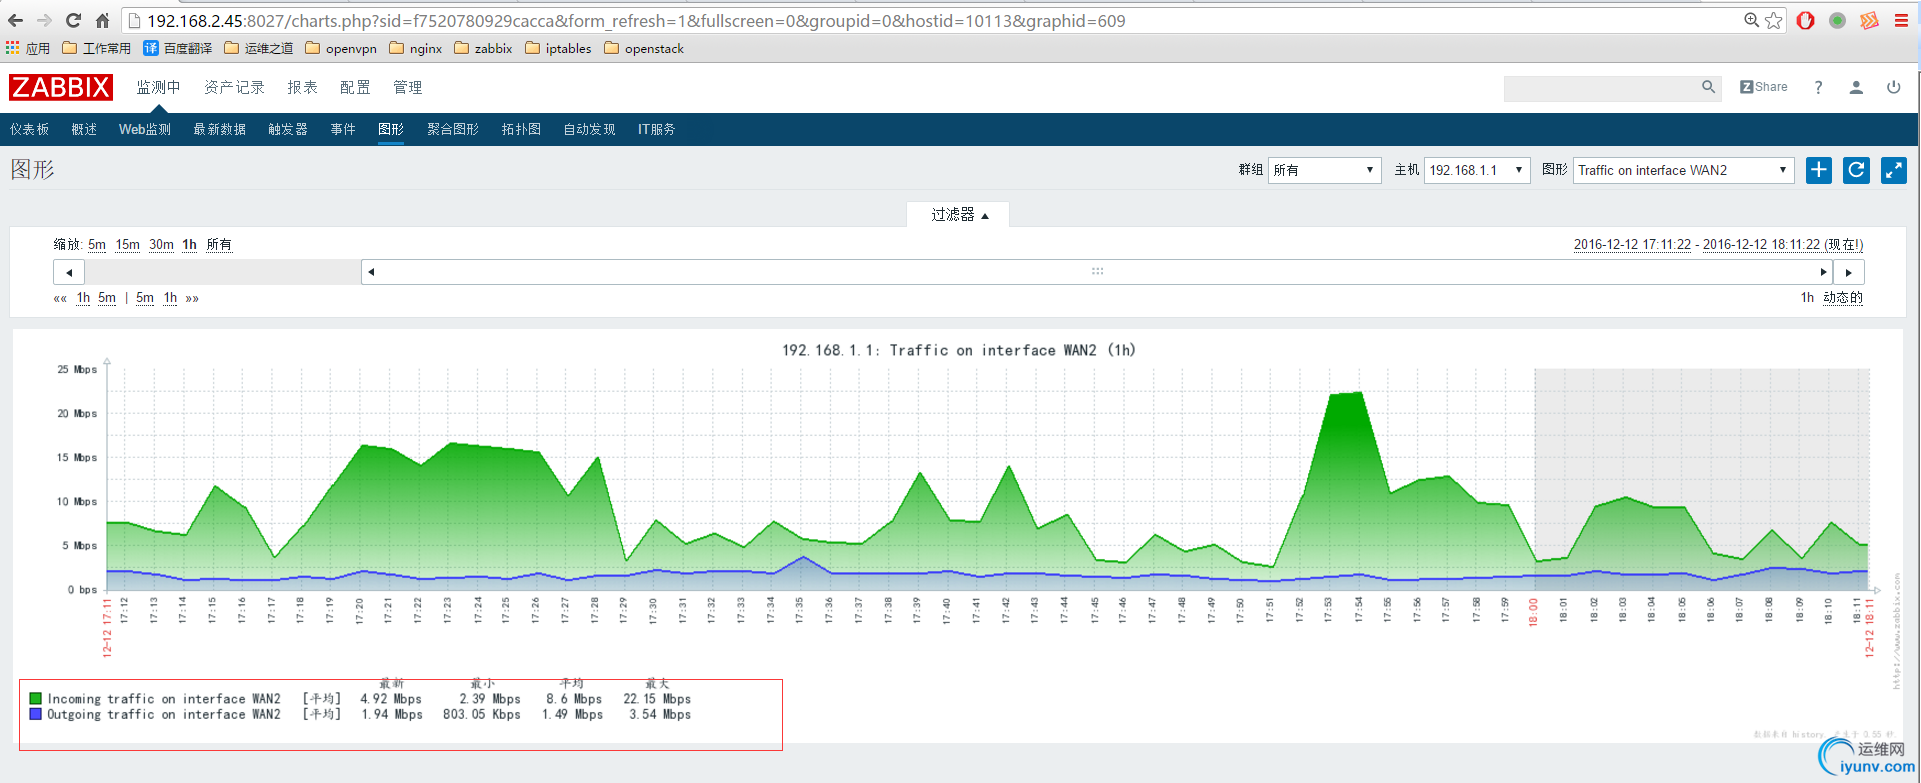Open the browser zoom magnifier icon
The width and height of the screenshot is (1921, 783).
point(1752,20)
